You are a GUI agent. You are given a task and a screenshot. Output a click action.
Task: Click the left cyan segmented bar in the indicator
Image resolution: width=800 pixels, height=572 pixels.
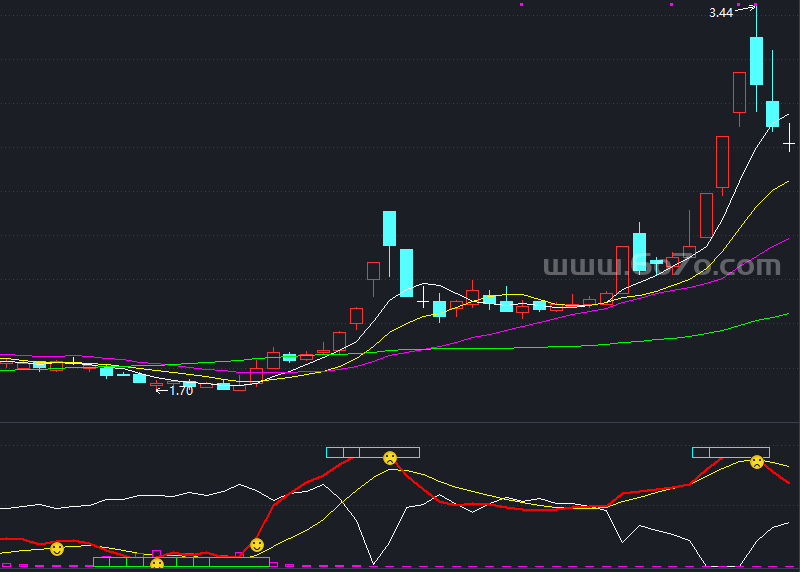373,452
